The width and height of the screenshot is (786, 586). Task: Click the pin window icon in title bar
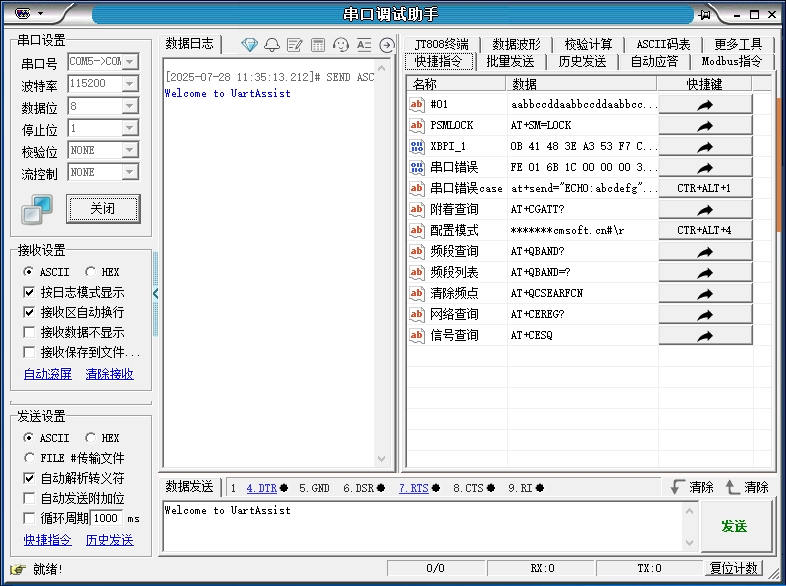coord(704,15)
